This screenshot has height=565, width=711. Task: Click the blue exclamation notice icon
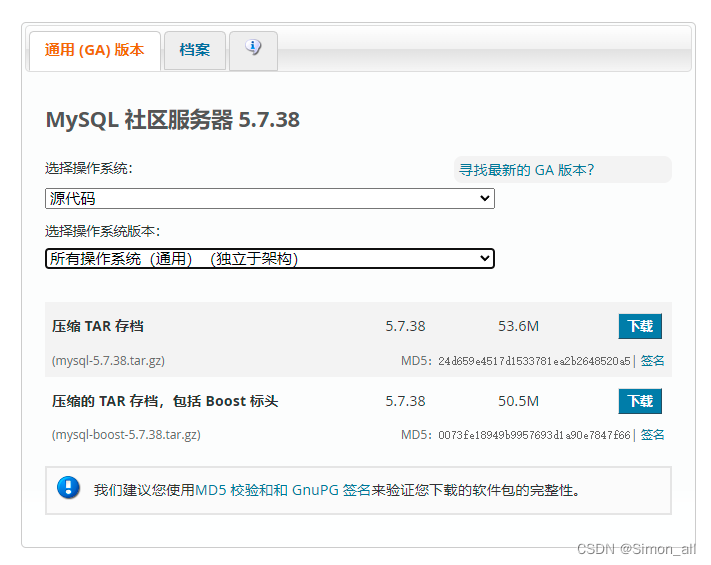pyautogui.click(x=69, y=489)
